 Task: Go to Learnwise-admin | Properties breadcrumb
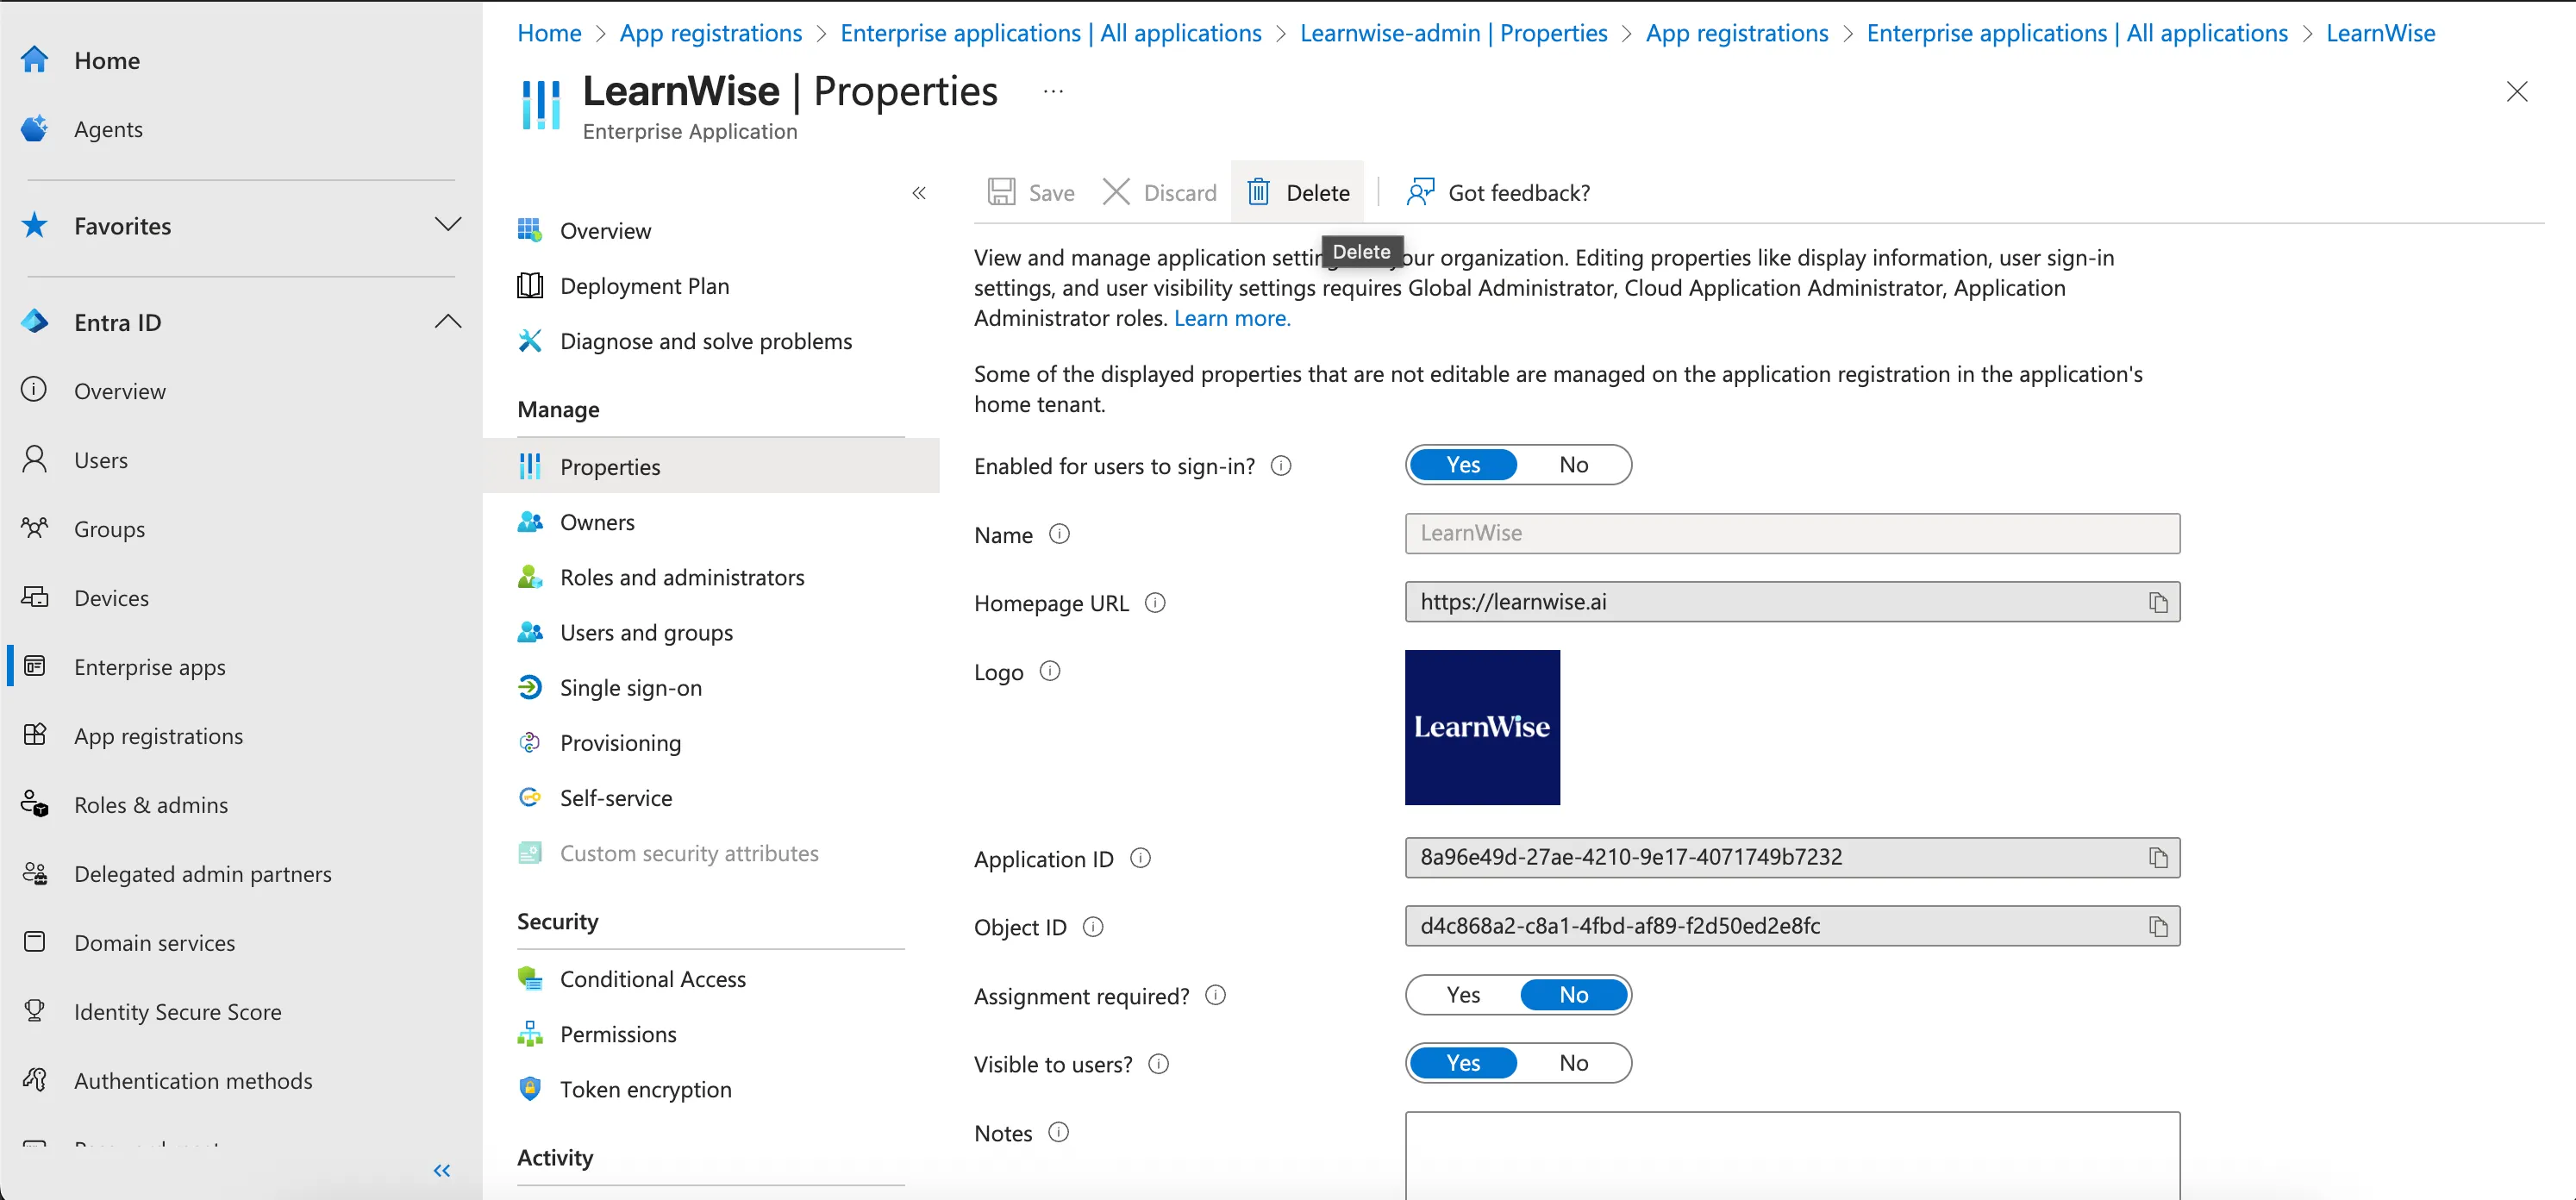pos(1453,33)
